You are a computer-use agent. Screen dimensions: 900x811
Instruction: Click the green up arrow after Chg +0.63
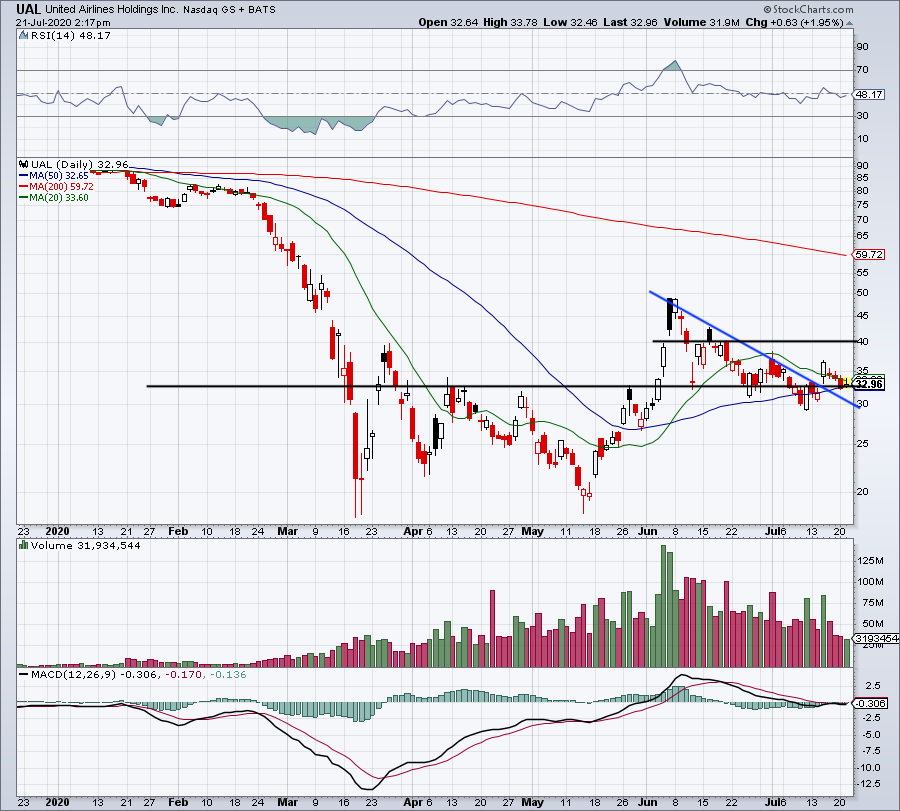coord(849,23)
